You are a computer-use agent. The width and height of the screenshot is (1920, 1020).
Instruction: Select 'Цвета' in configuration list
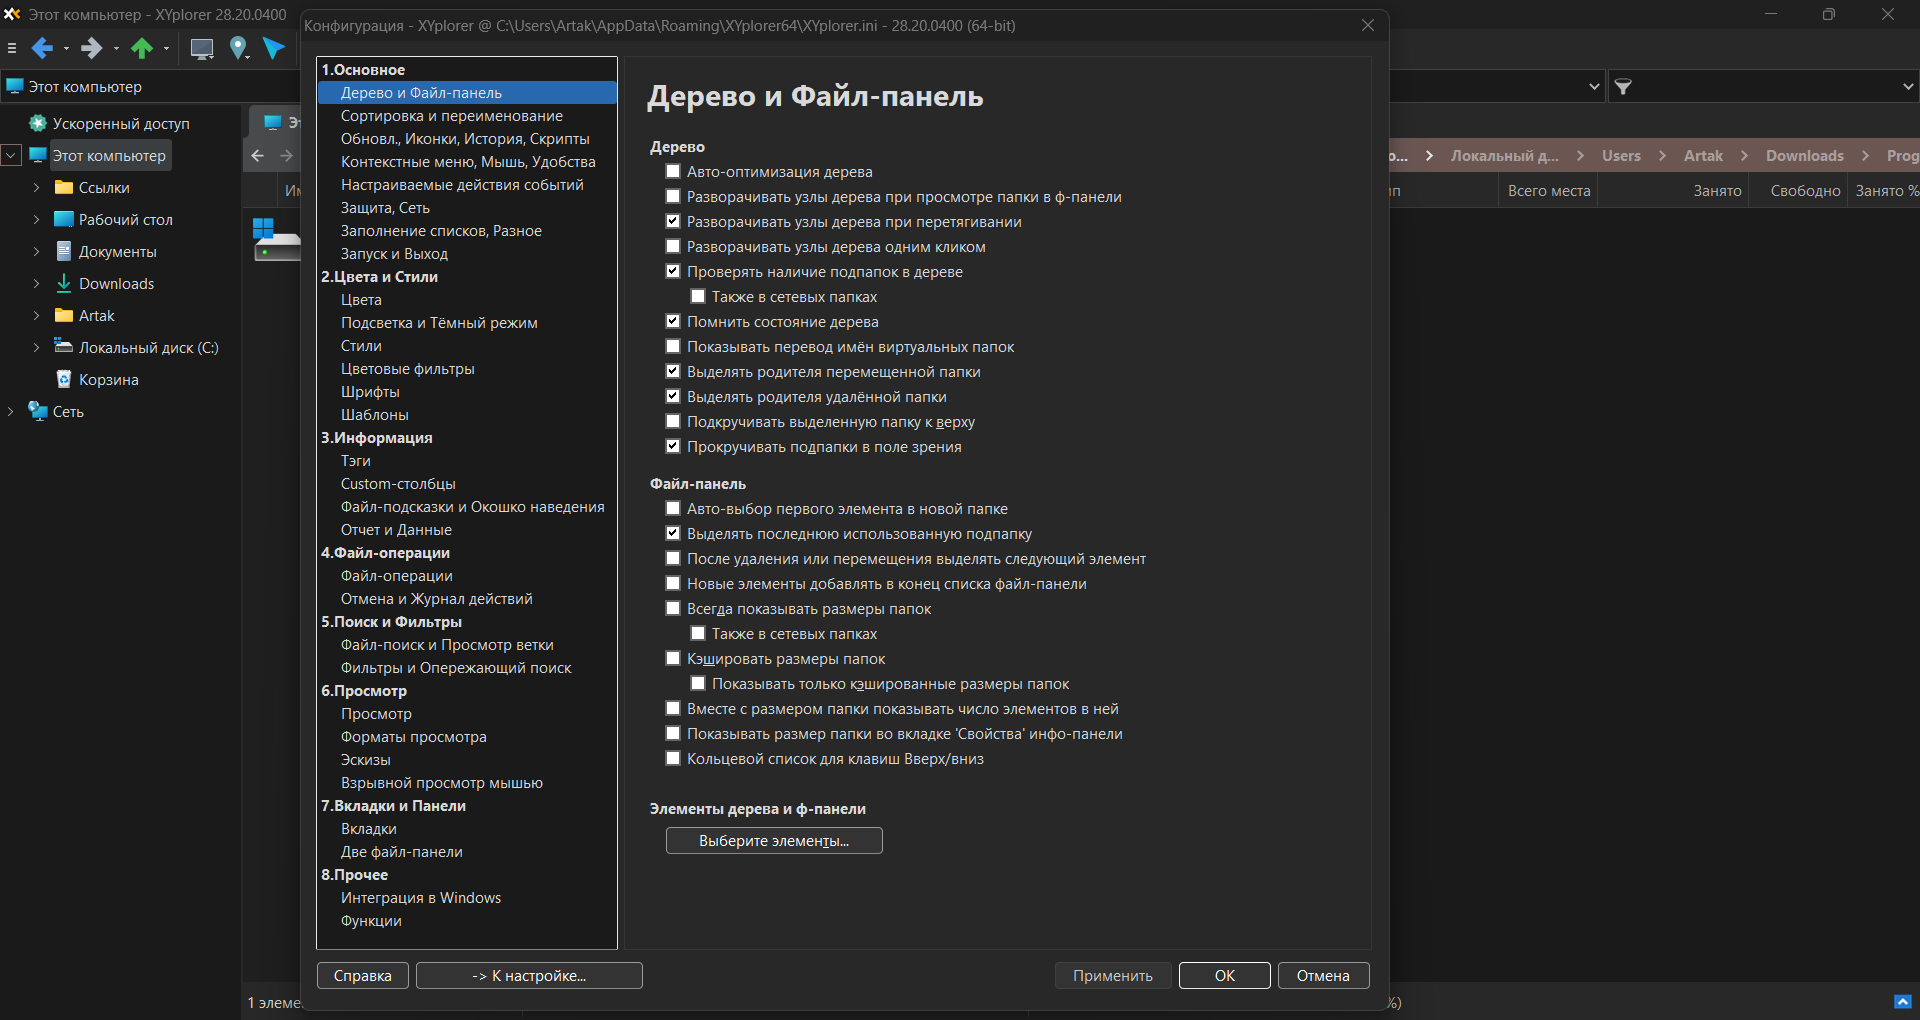pos(361,300)
